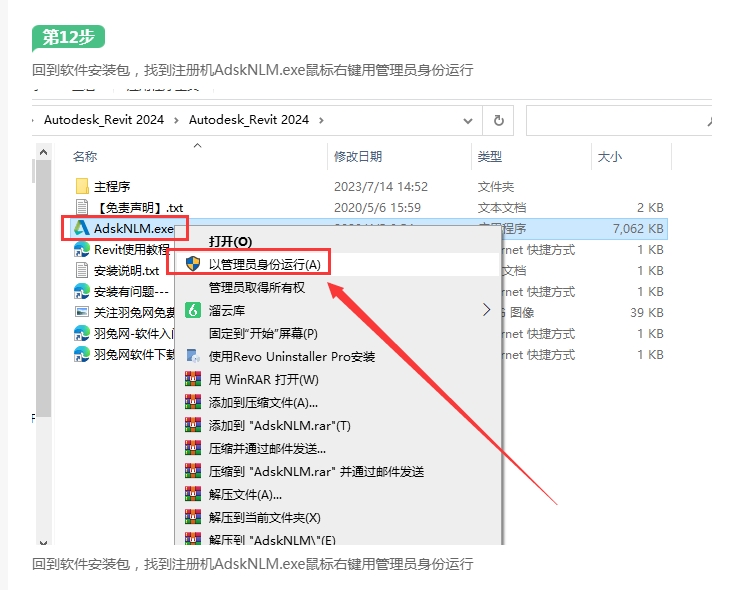Click second Autodesk_Revit 2024 breadcrumb
This screenshot has height=590, width=747.
(x=249, y=120)
